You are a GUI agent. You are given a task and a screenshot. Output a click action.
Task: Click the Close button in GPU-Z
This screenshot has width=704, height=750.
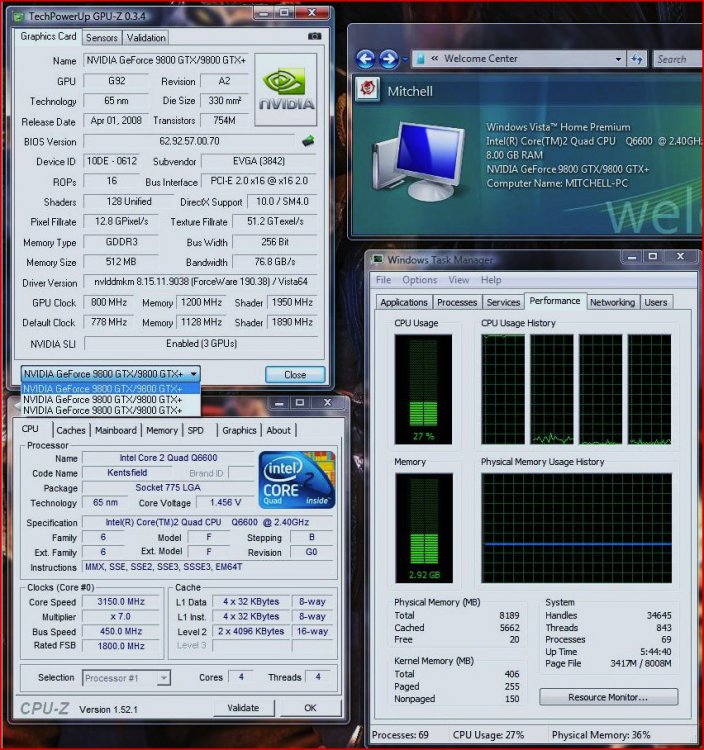tap(295, 375)
